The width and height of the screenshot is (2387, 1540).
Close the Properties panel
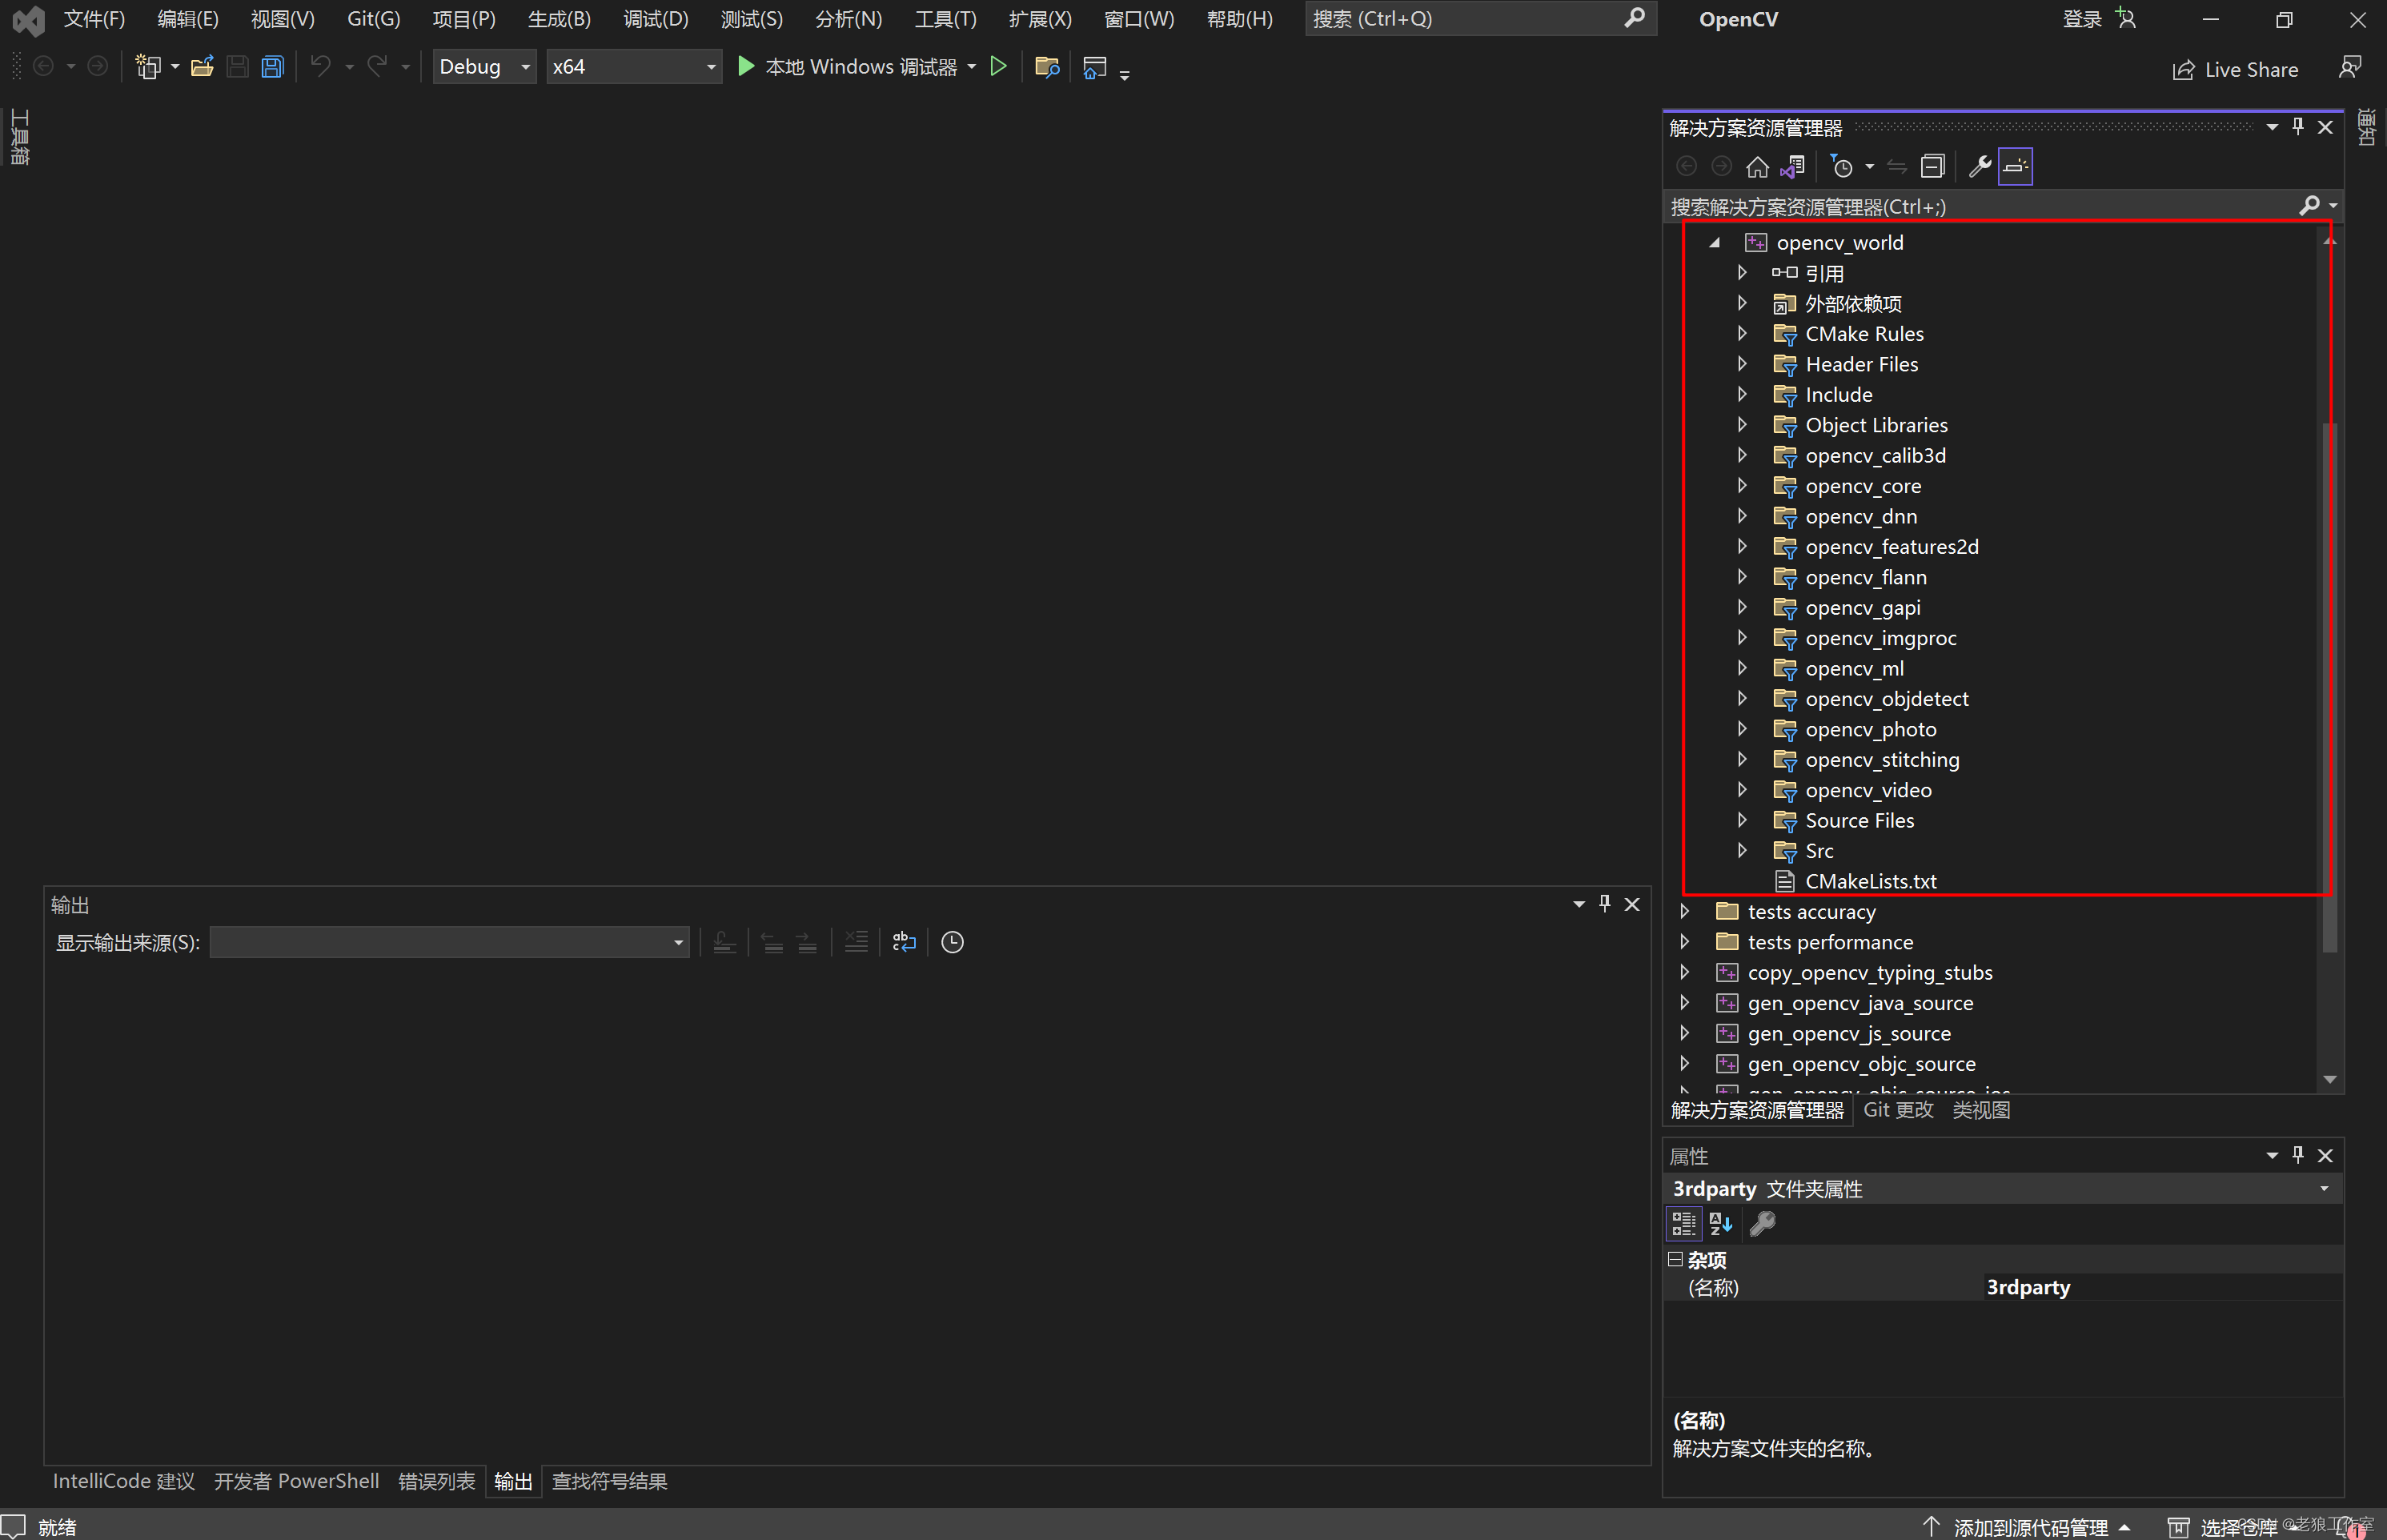point(2325,1155)
